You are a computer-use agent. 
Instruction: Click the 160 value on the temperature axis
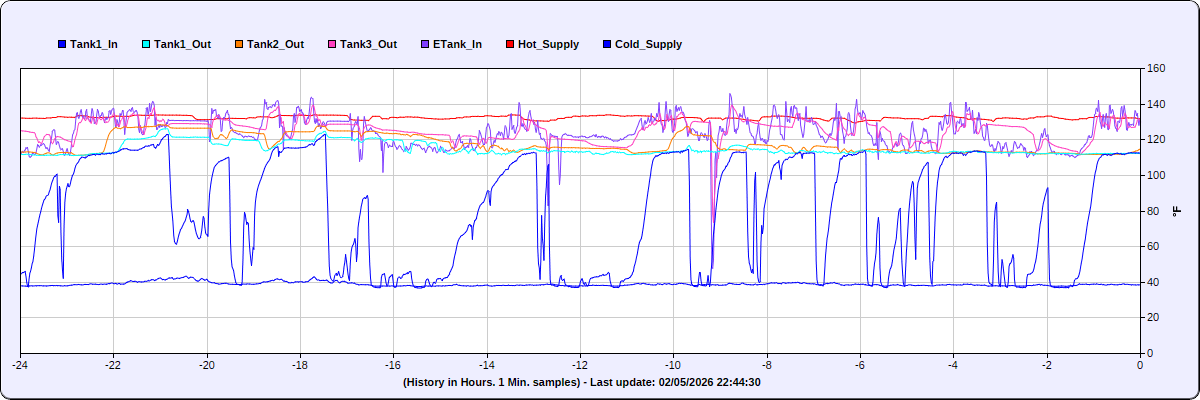click(1156, 69)
